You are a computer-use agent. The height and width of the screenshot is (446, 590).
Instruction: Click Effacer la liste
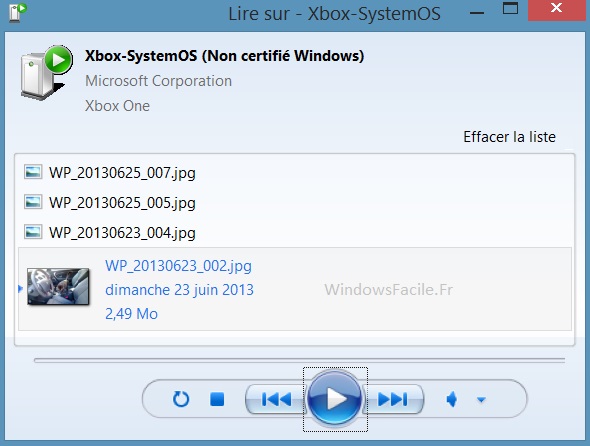509,137
